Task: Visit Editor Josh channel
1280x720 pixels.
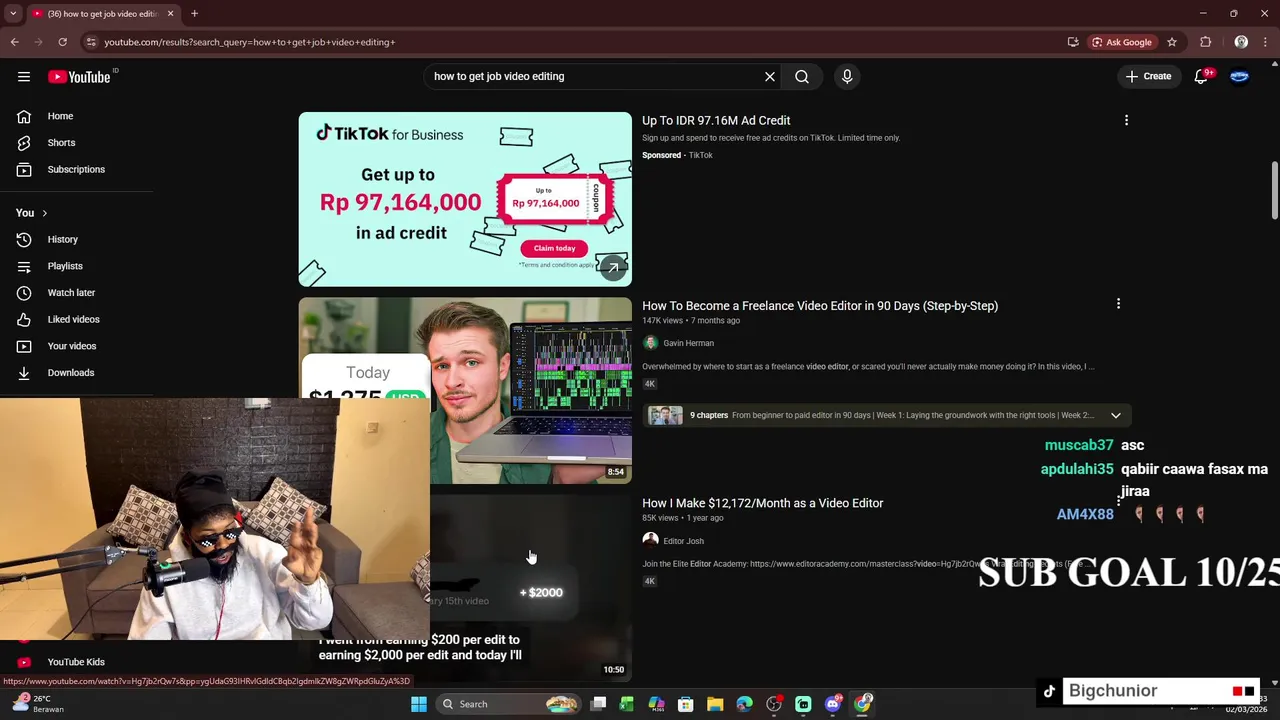Action: tap(683, 541)
